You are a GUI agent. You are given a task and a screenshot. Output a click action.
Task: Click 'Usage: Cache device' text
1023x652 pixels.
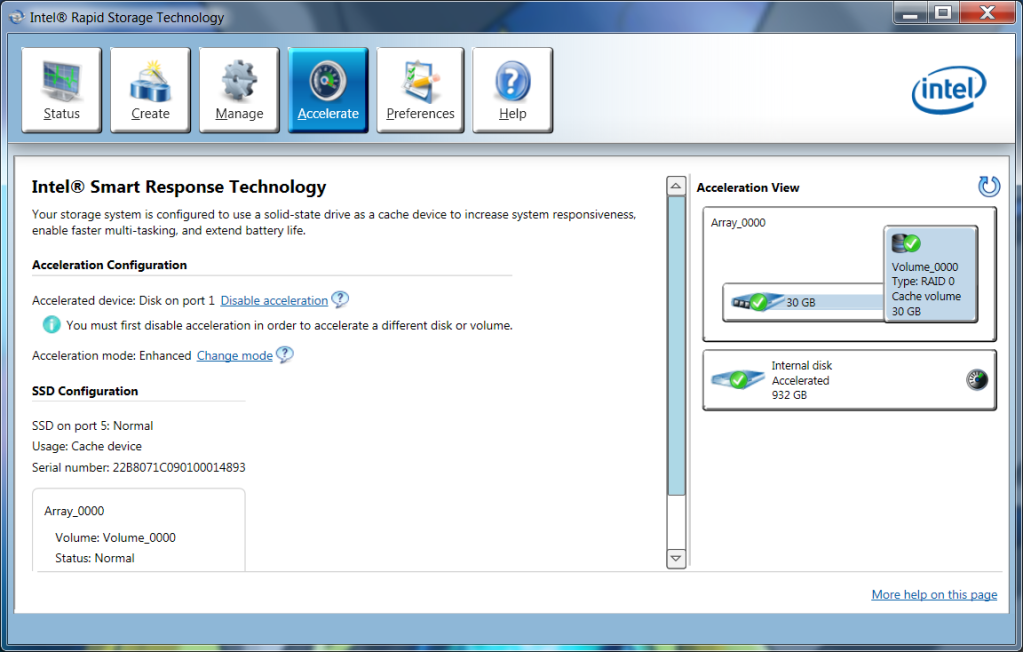click(87, 446)
